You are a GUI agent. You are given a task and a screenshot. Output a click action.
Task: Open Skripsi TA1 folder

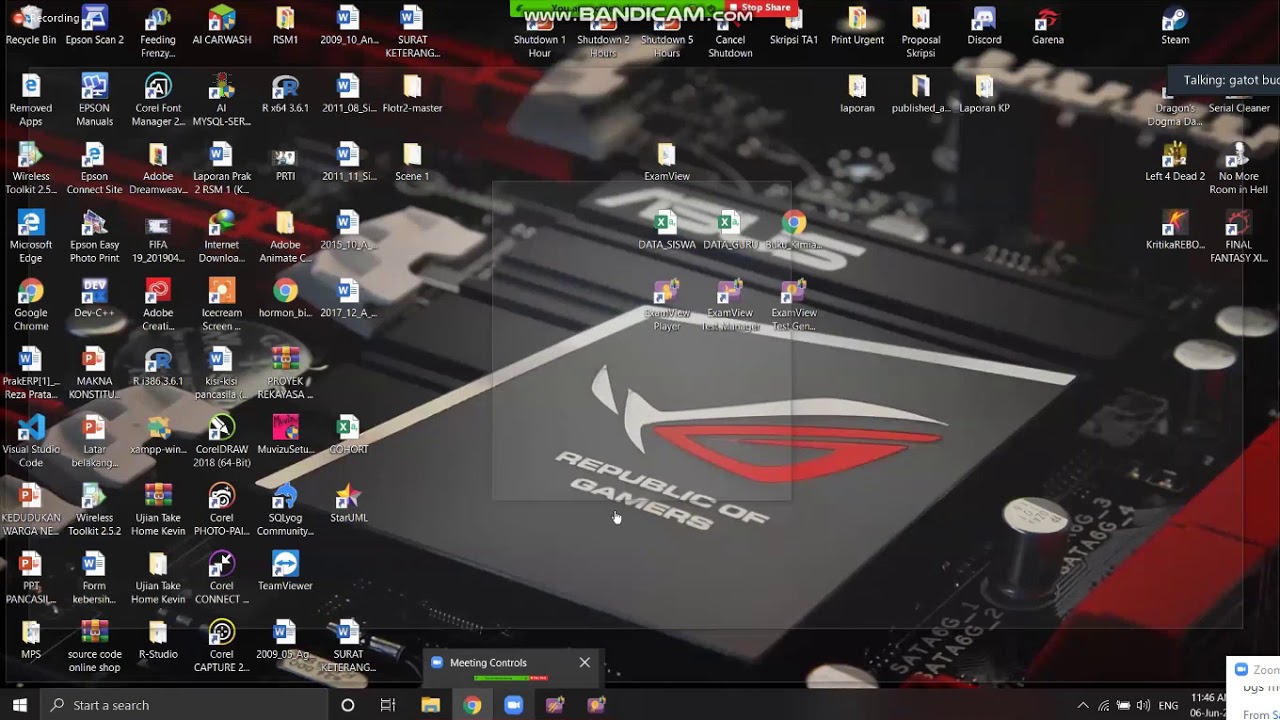pos(794,27)
